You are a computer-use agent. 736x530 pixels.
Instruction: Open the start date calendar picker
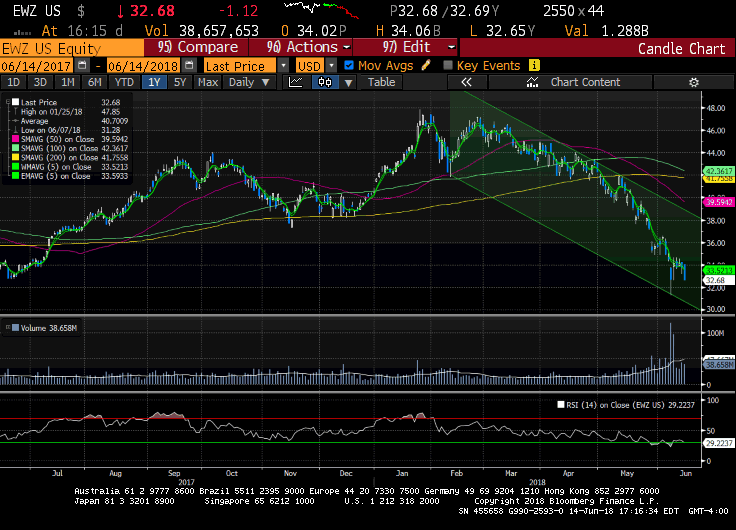point(82,65)
